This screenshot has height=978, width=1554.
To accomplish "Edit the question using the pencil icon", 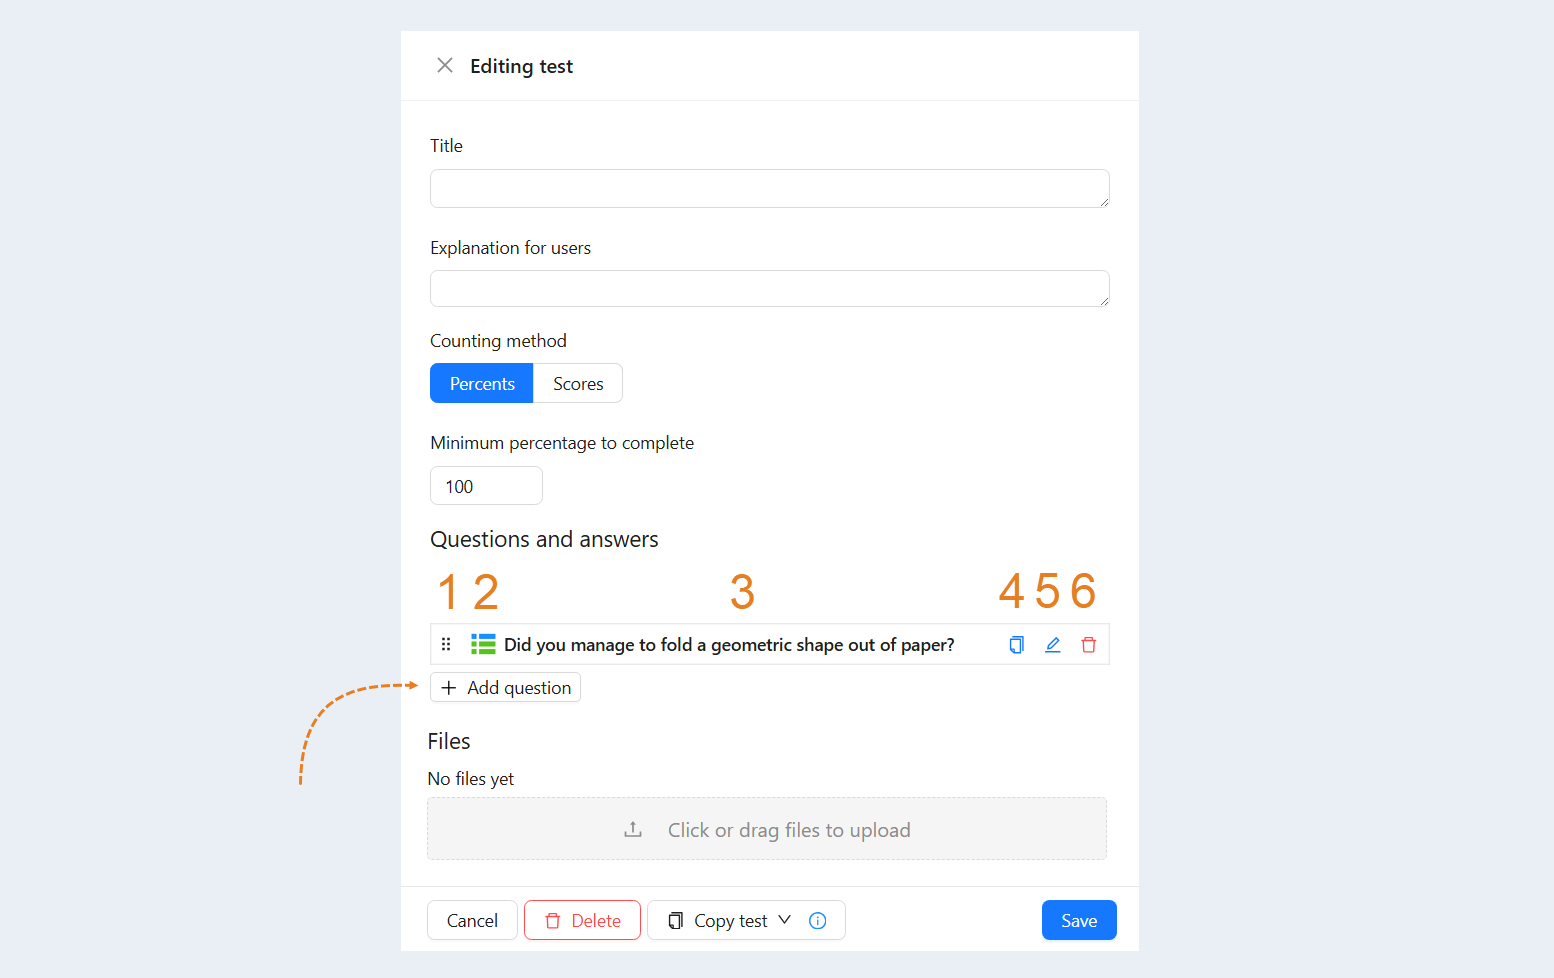I will click(x=1053, y=645).
